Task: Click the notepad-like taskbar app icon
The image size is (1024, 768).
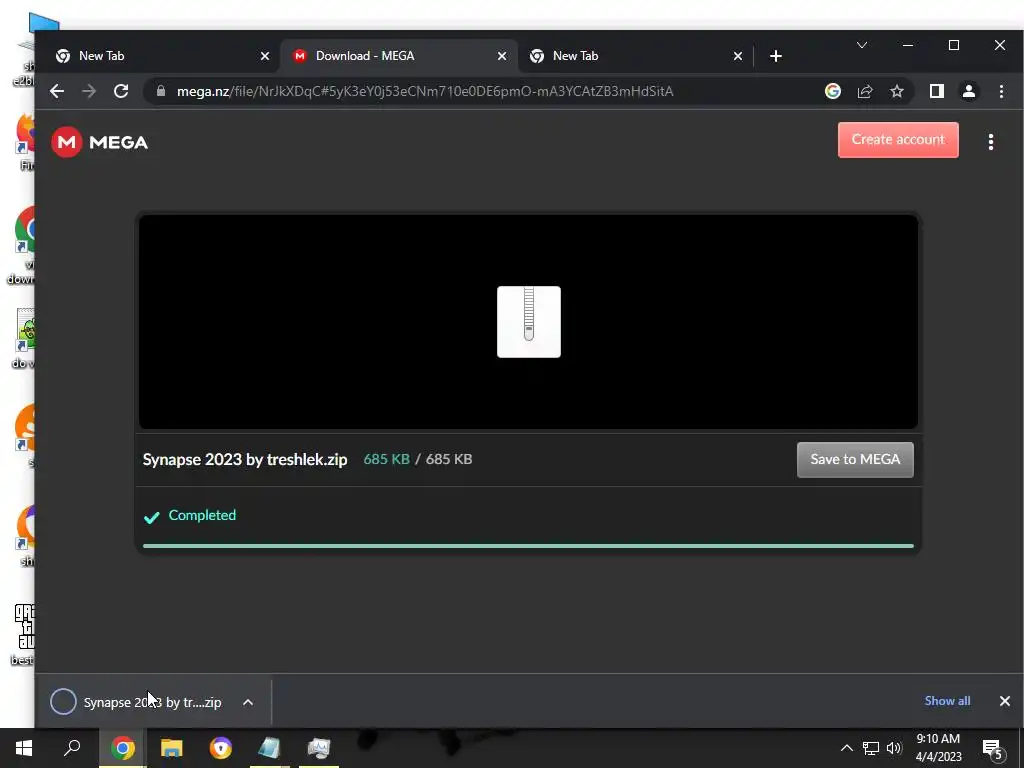Action: pos(269,748)
